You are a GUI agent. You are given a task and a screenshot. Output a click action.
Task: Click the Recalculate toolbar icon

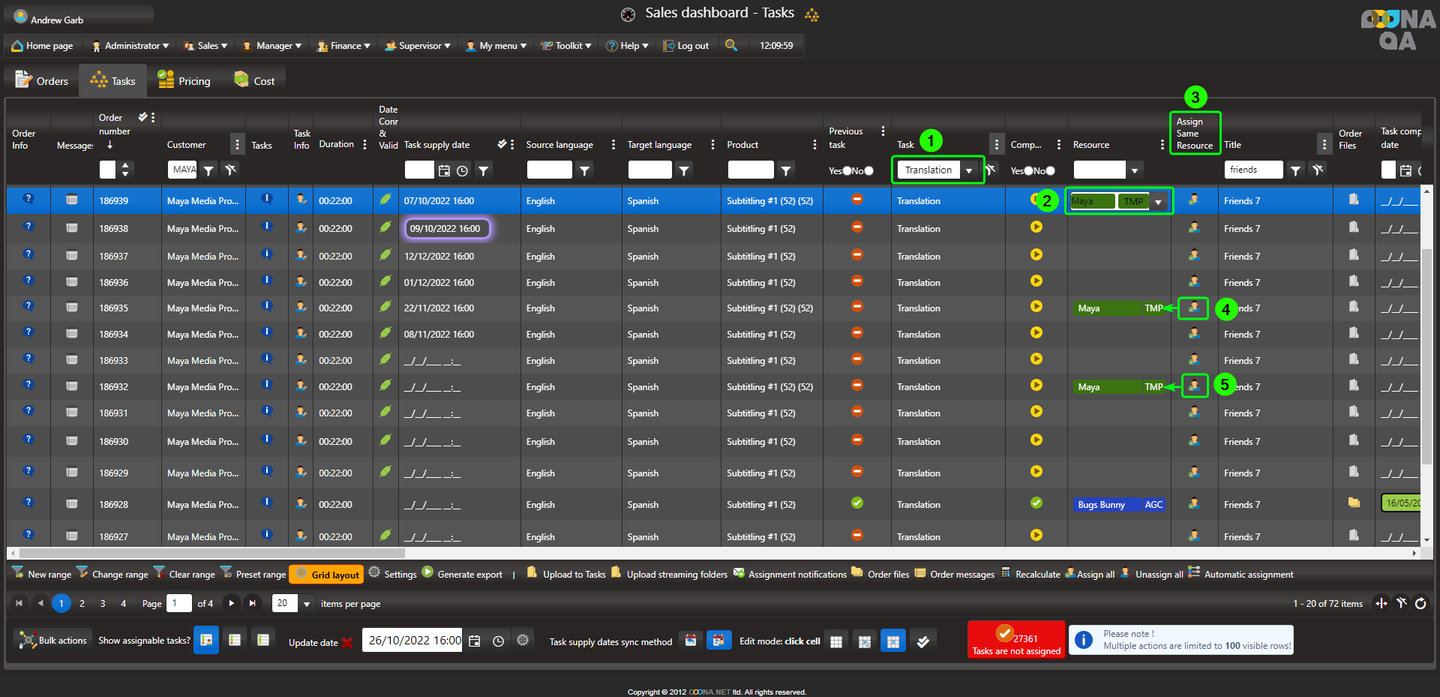tap(1035, 574)
